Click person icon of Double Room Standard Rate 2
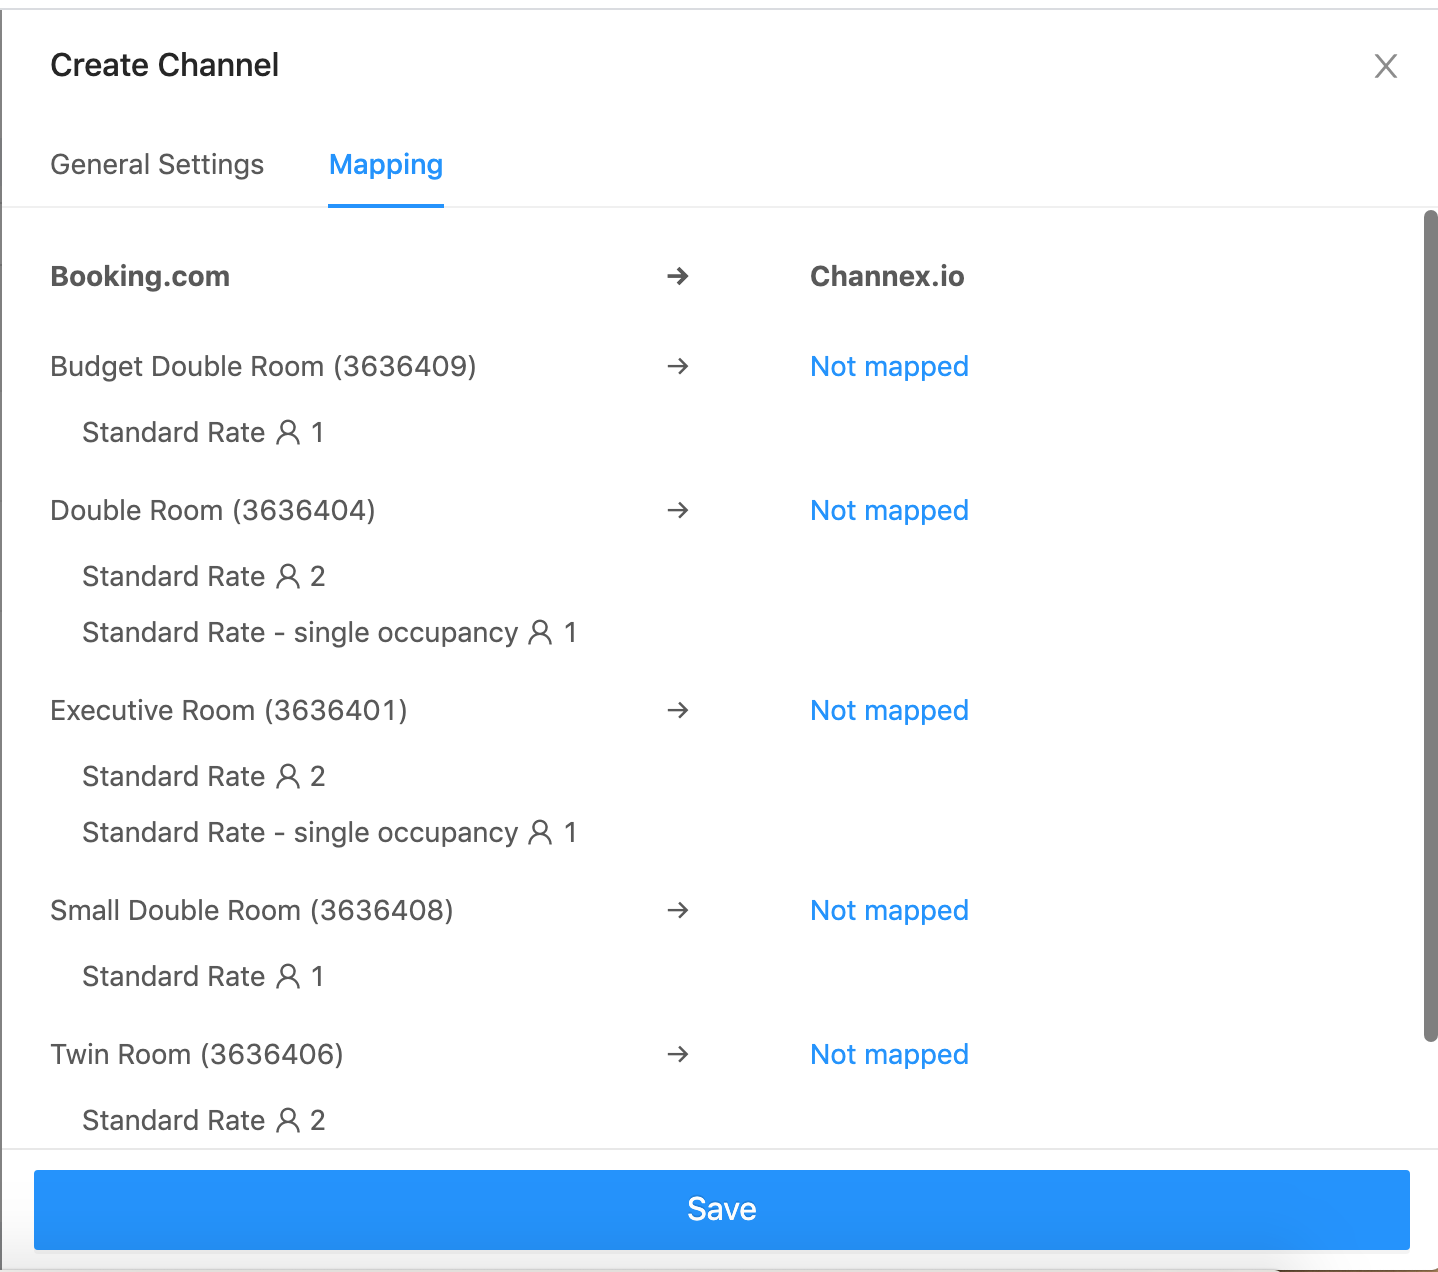1438x1272 pixels. 288,576
